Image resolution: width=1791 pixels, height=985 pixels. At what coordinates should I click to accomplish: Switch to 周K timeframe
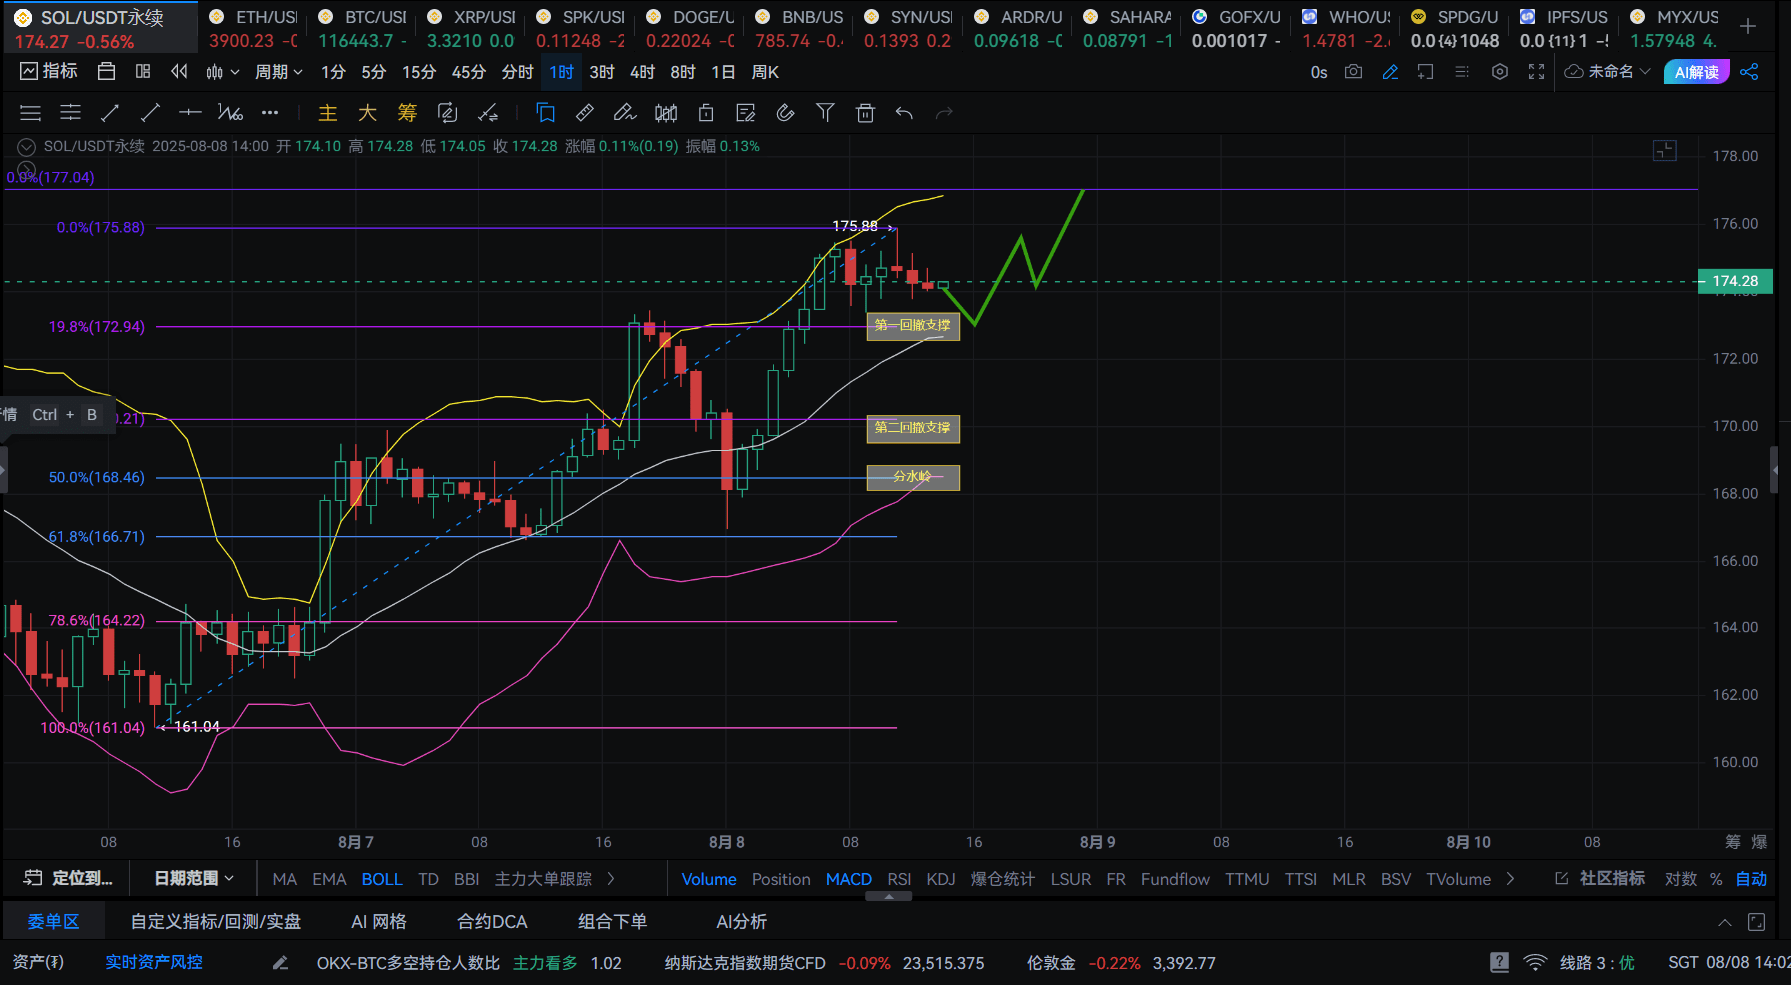pos(765,72)
